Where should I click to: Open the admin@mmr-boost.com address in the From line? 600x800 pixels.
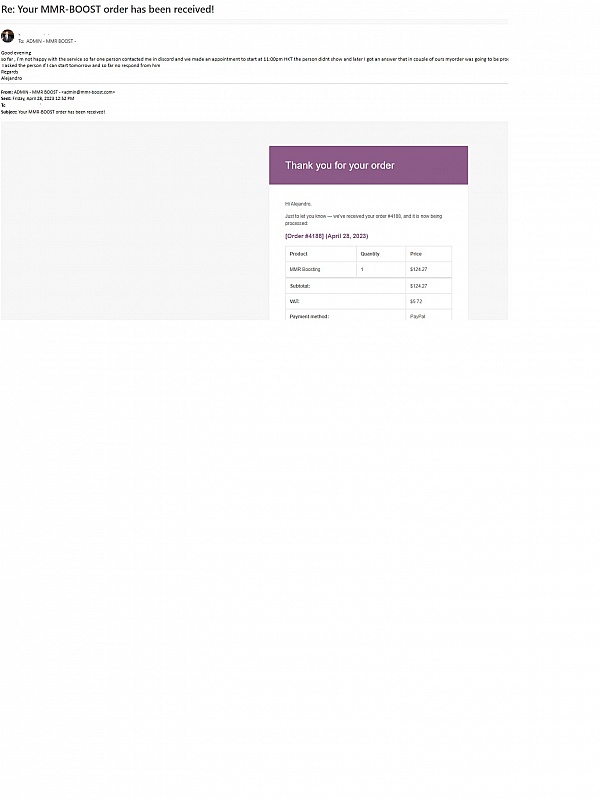88,92
